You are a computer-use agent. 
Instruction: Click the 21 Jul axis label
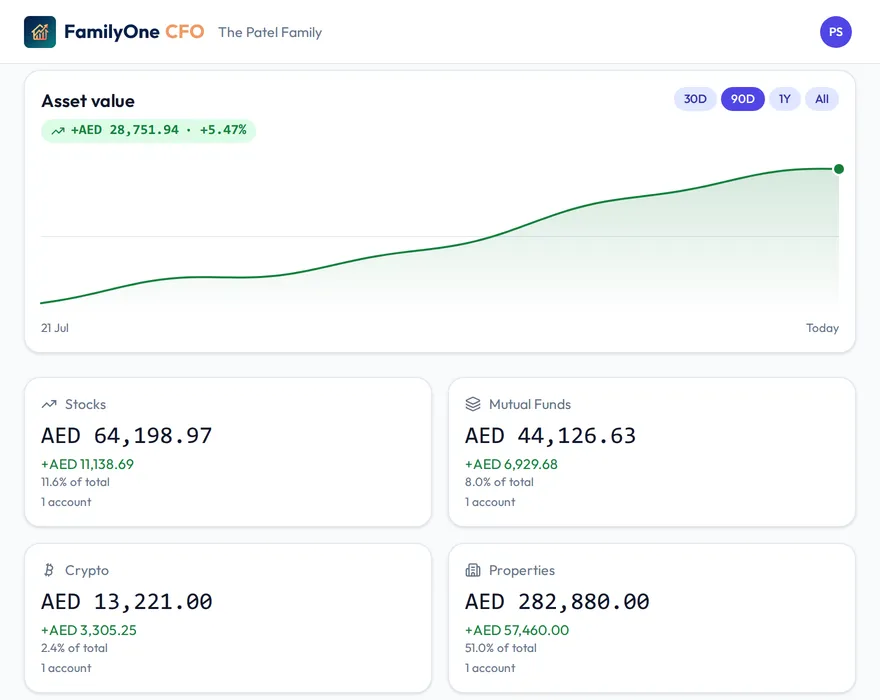tap(55, 328)
